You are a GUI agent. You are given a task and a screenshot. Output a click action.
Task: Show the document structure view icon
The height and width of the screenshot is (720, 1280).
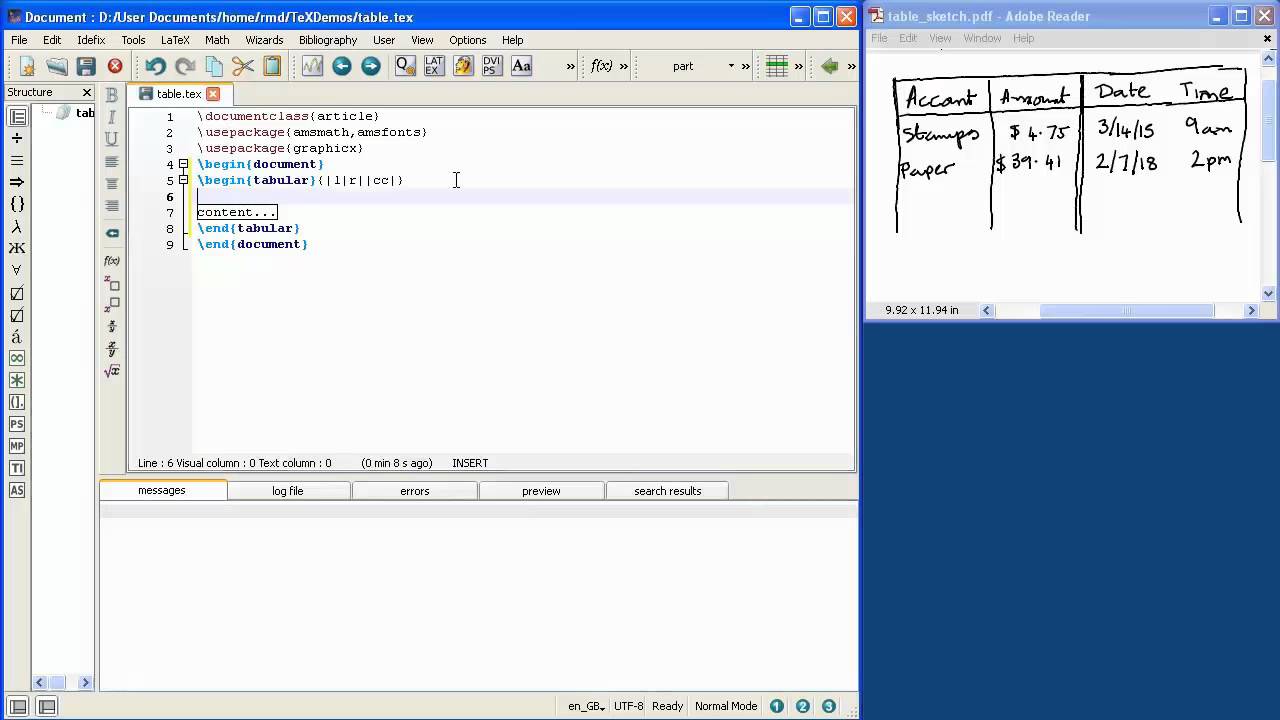17,116
